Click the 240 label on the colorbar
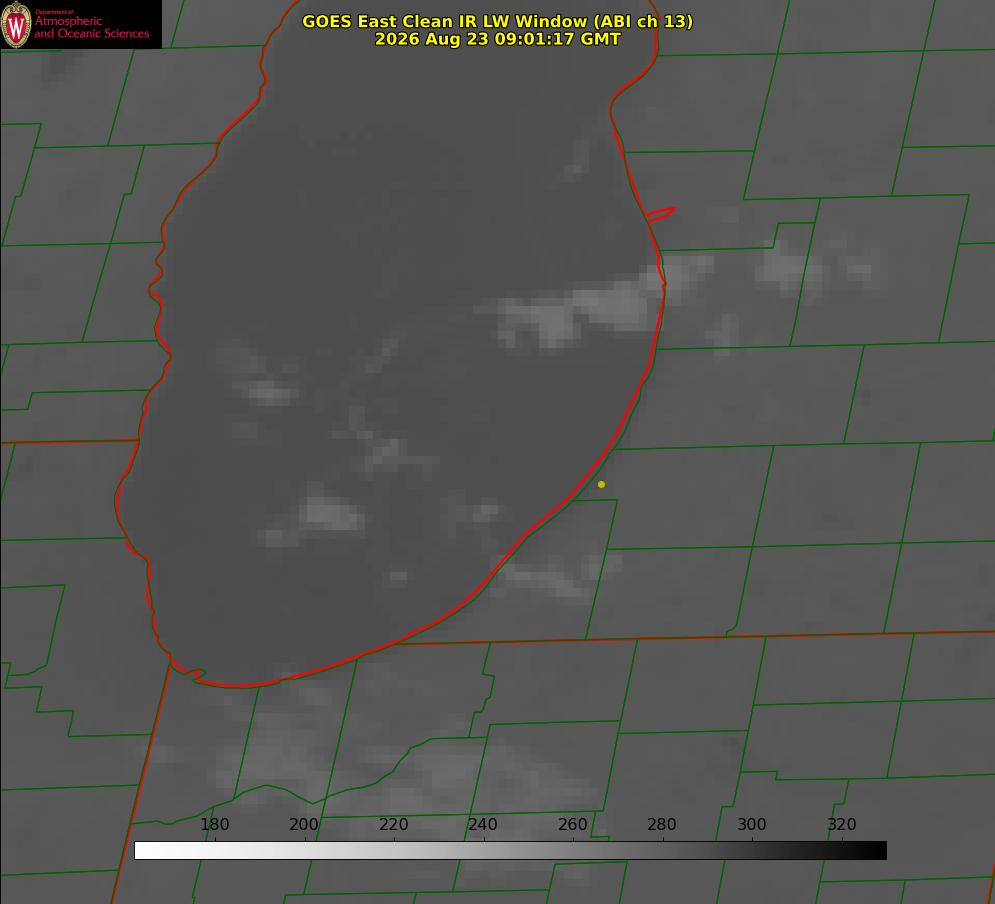The image size is (995, 904). click(x=483, y=824)
